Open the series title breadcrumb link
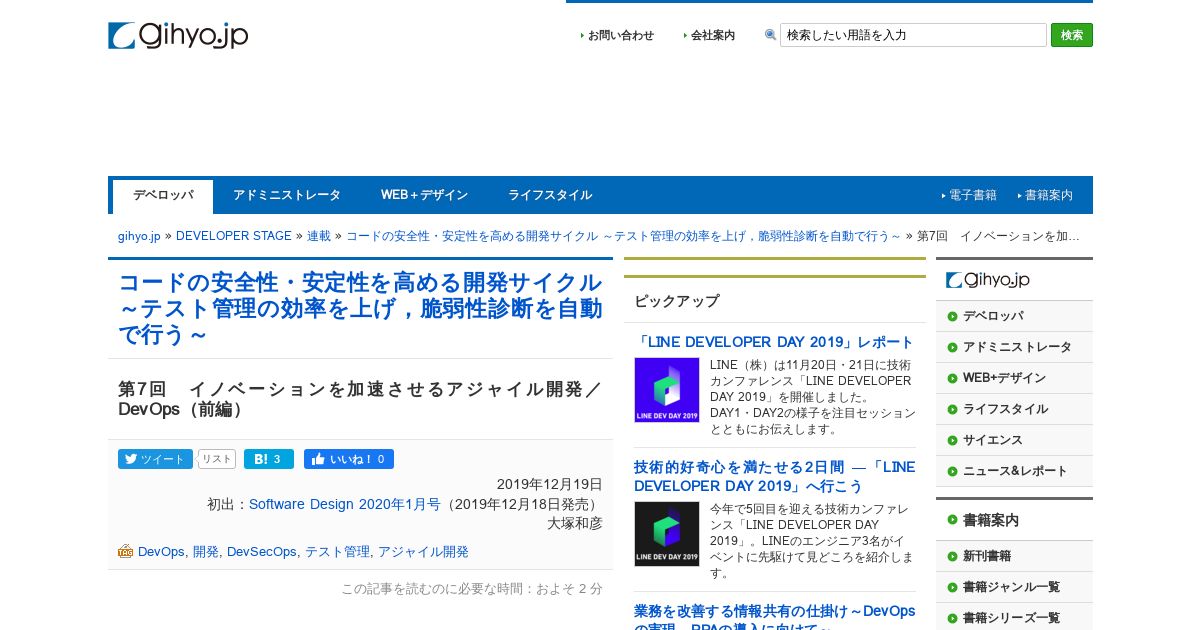The image size is (1200, 630). pos(623,236)
